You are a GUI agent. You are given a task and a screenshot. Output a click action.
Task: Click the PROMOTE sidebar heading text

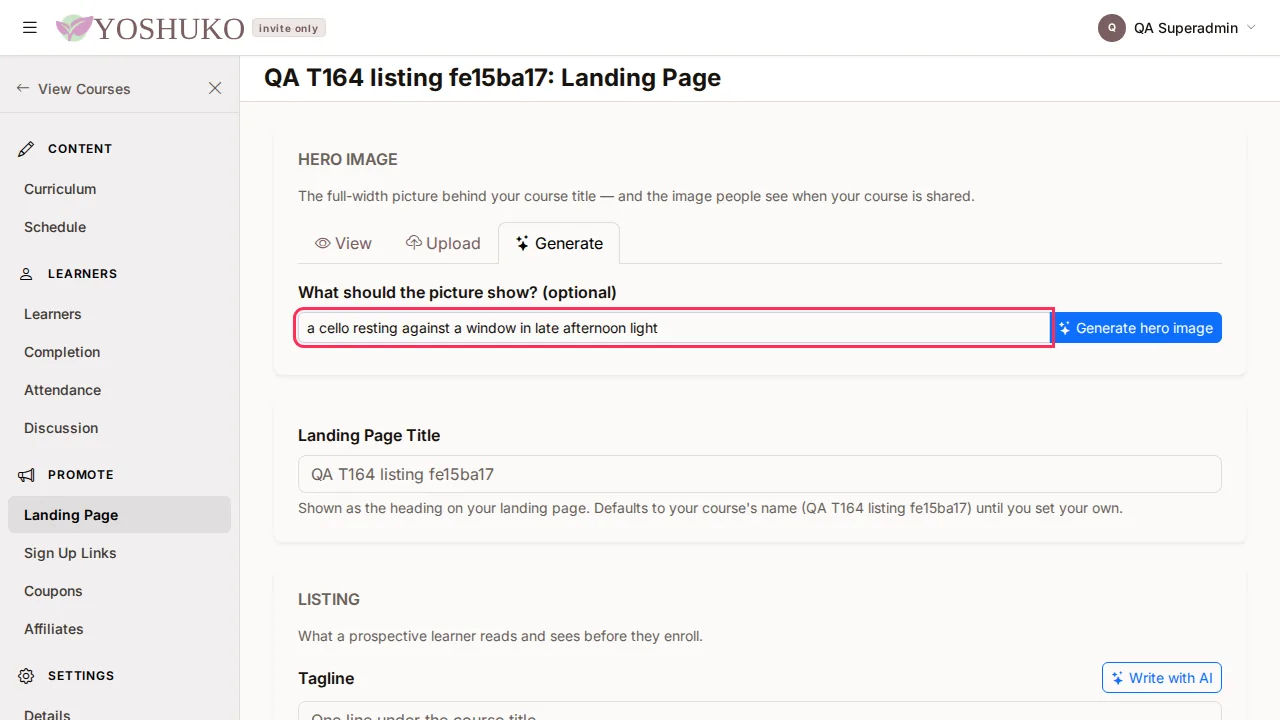tap(81, 475)
